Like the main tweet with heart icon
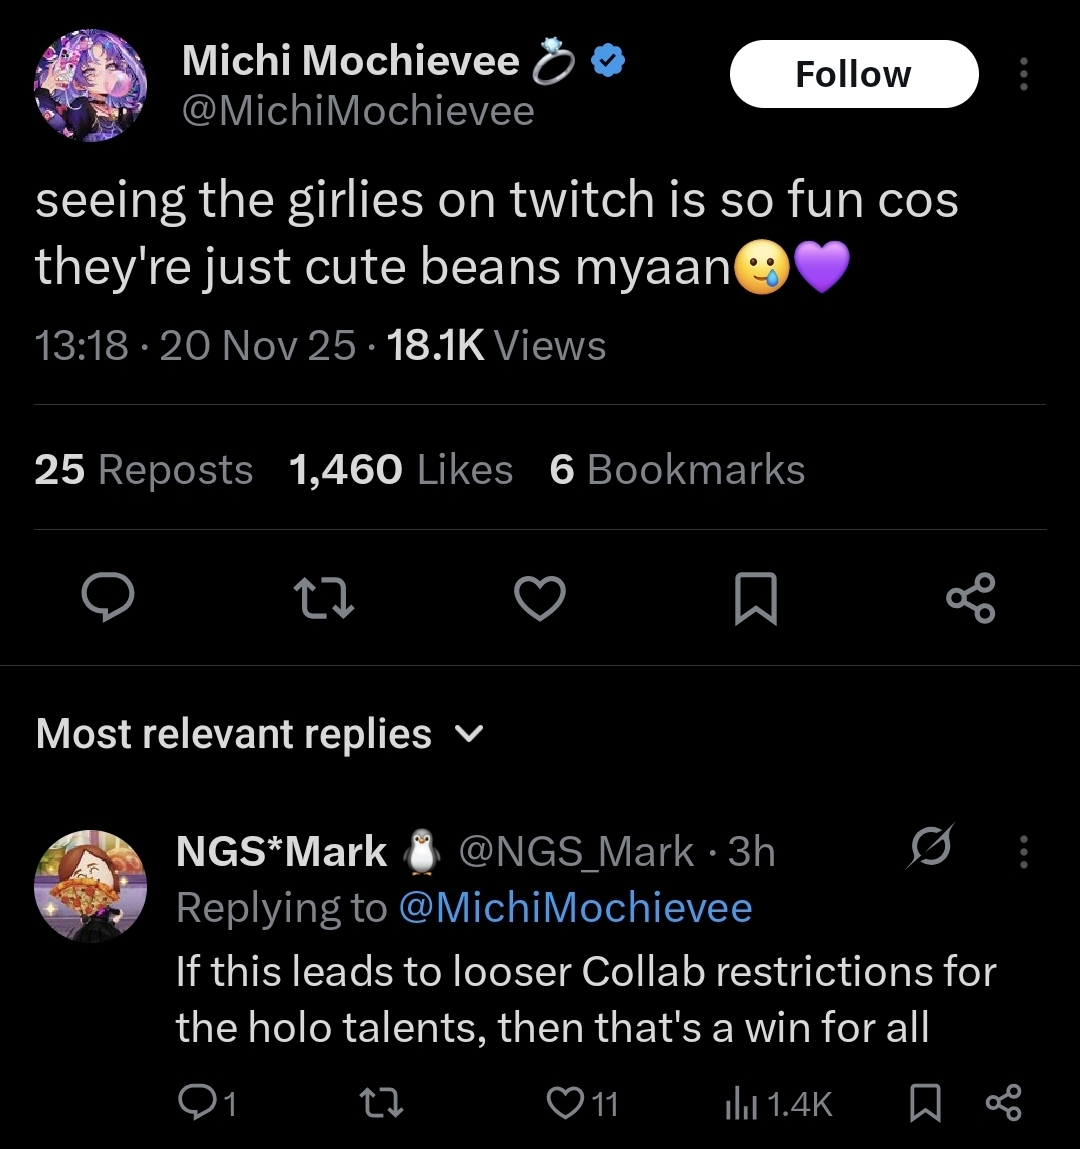 pos(540,598)
